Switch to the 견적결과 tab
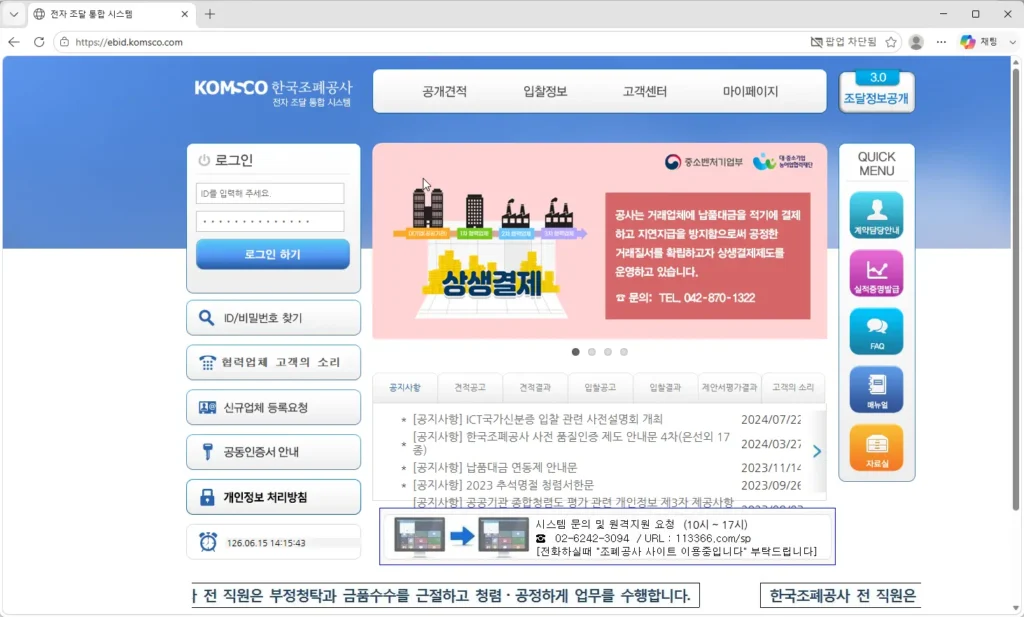The height and width of the screenshot is (617, 1024). pos(535,387)
